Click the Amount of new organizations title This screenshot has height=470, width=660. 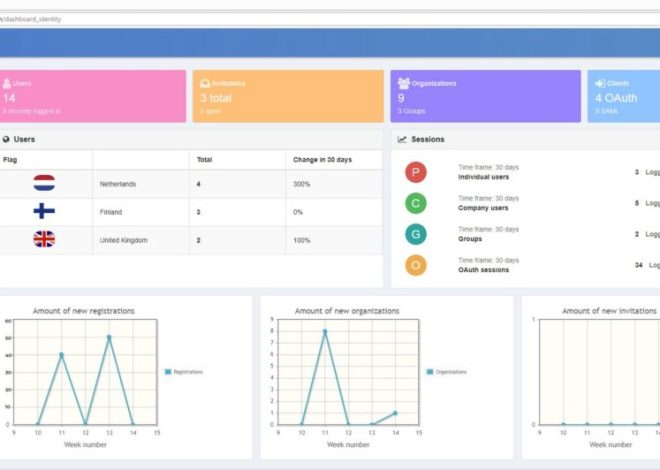347,311
